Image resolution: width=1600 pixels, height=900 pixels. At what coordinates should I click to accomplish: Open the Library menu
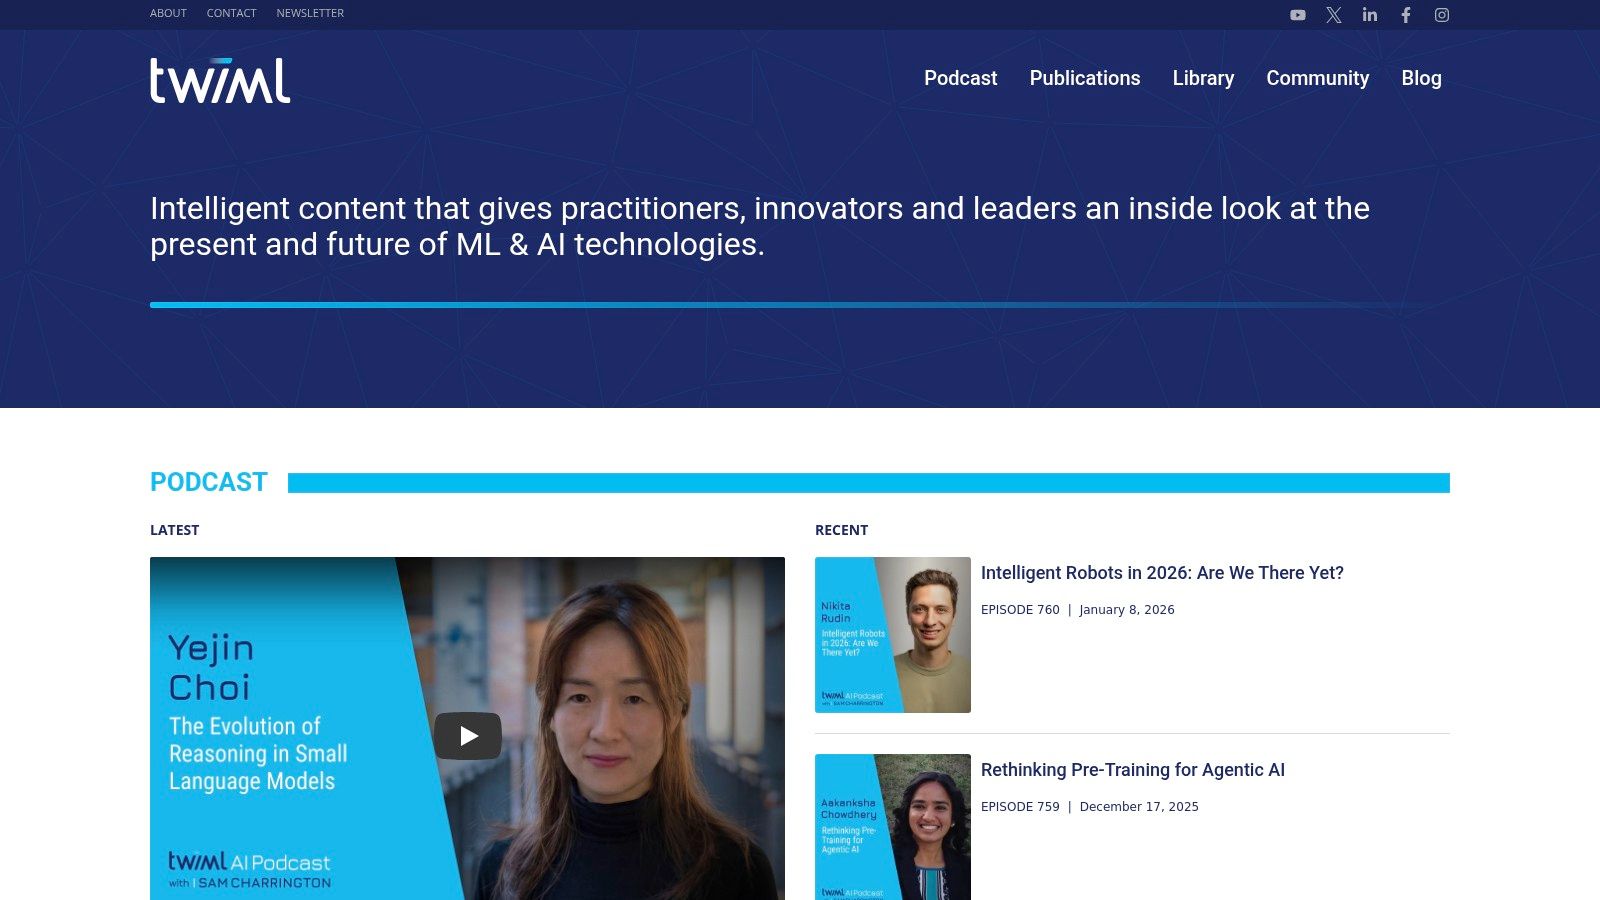[x=1203, y=78]
